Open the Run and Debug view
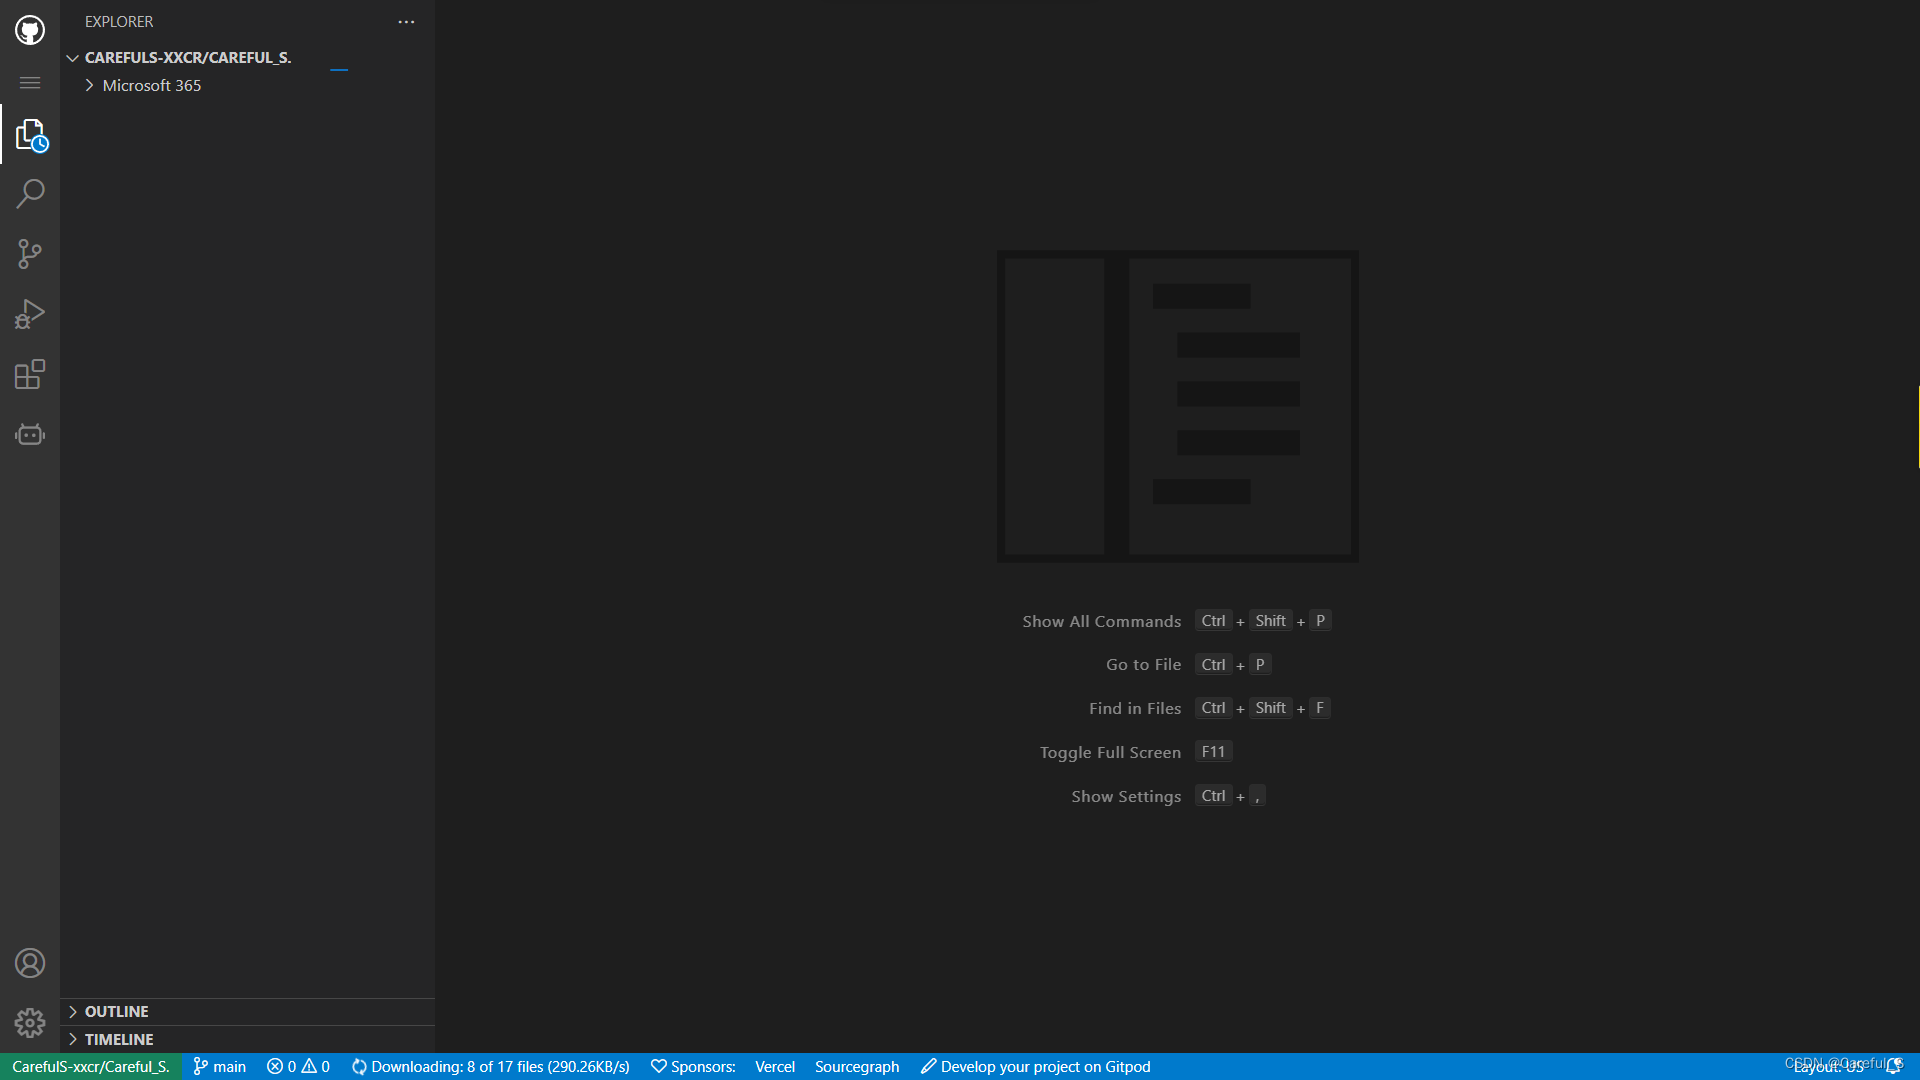The image size is (1920, 1080). [30, 314]
